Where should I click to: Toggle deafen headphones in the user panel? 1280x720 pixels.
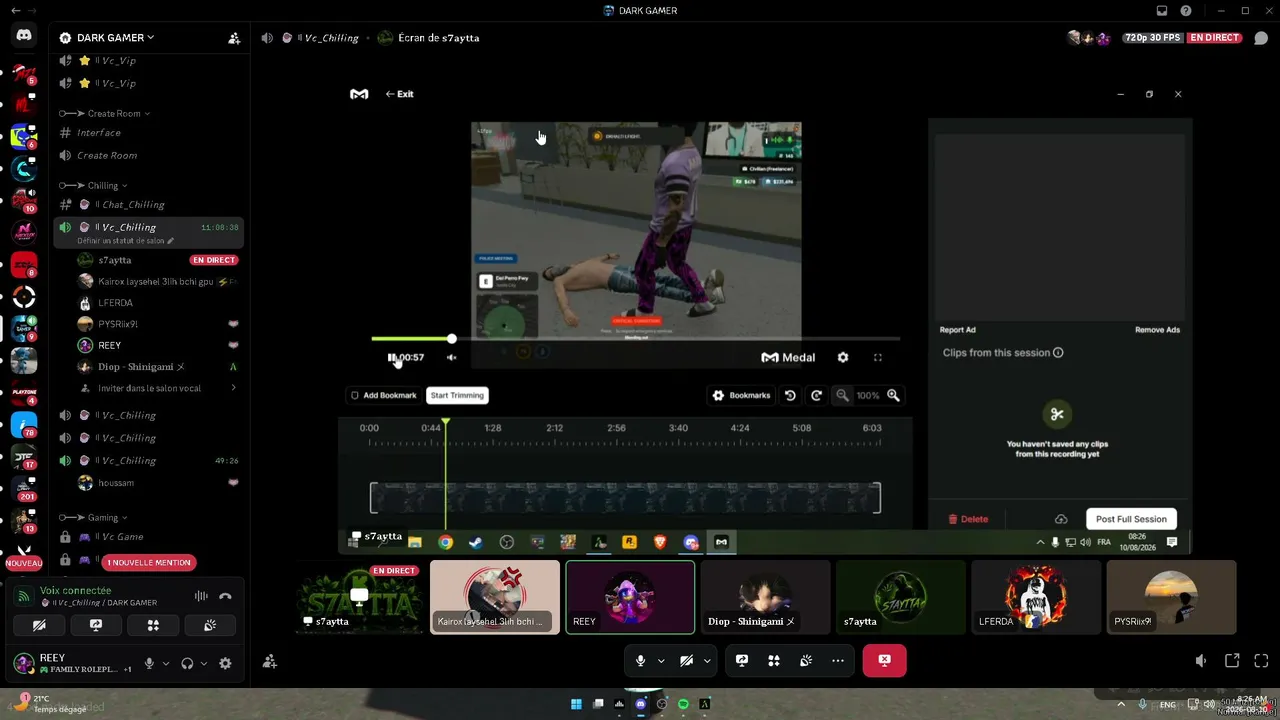[x=187, y=663]
